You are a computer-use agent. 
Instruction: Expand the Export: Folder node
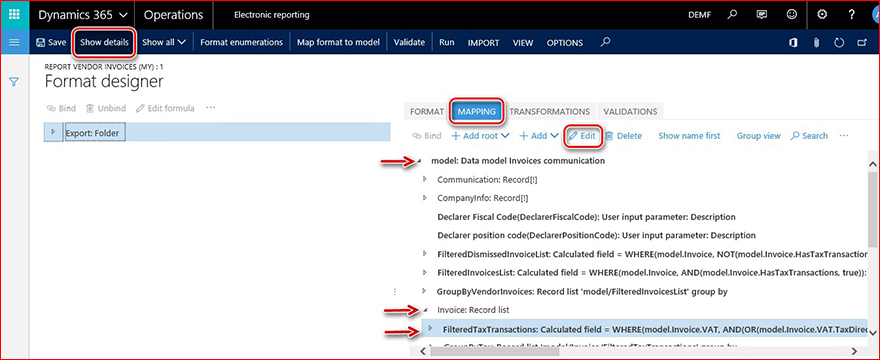coord(53,131)
